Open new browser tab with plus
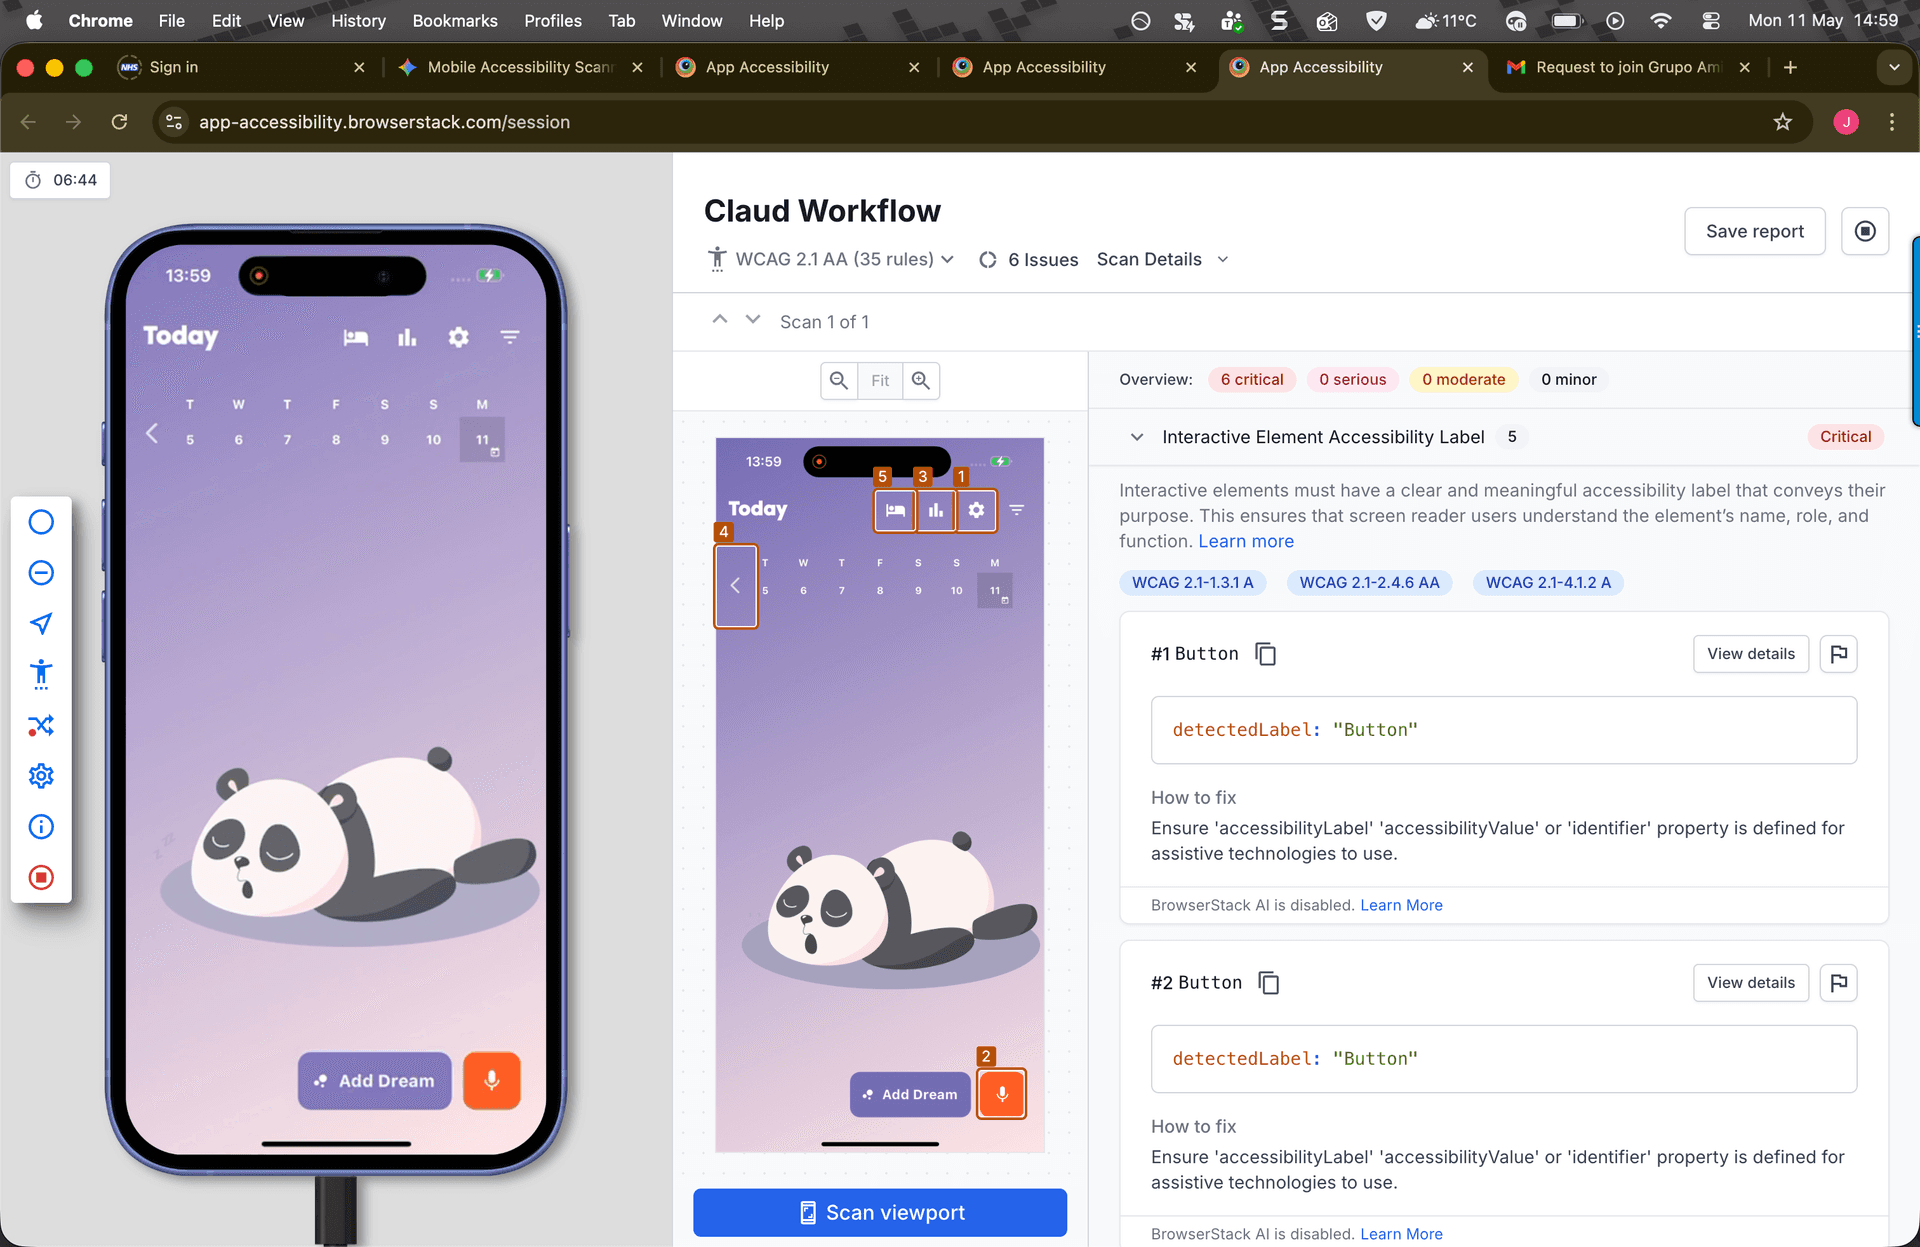This screenshot has height=1247, width=1920. point(1790,67)
